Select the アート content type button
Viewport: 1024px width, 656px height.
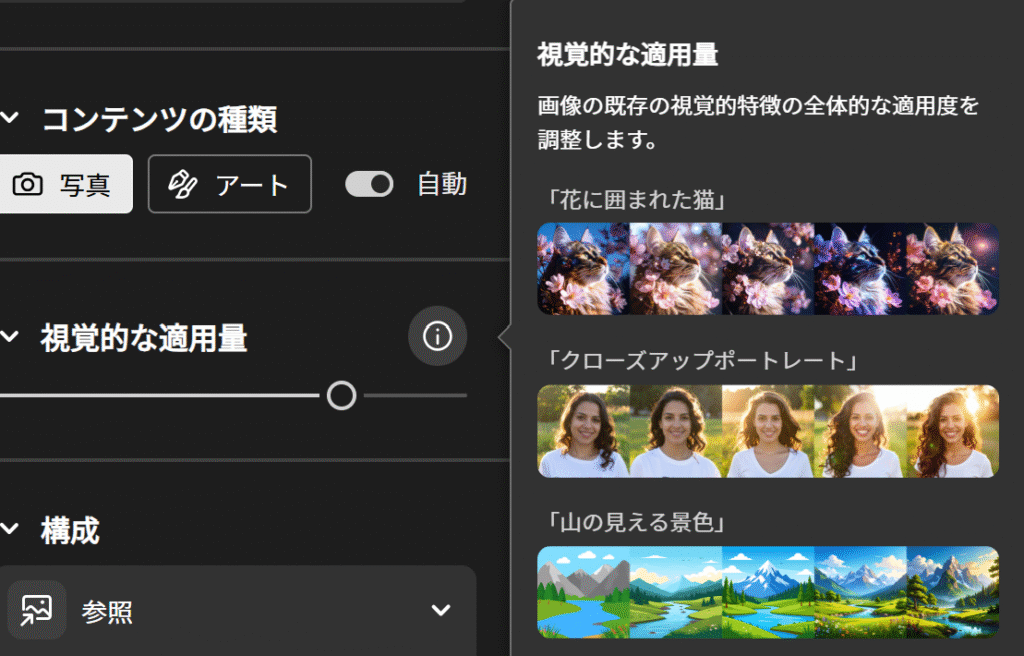[230, 184]
